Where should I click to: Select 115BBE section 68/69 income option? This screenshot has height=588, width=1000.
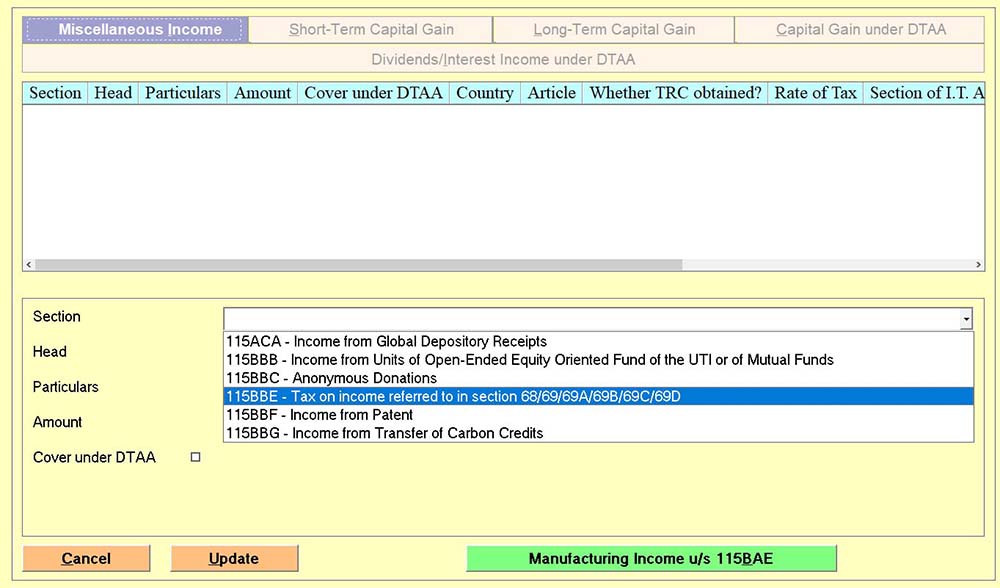(x=453, y=397)
